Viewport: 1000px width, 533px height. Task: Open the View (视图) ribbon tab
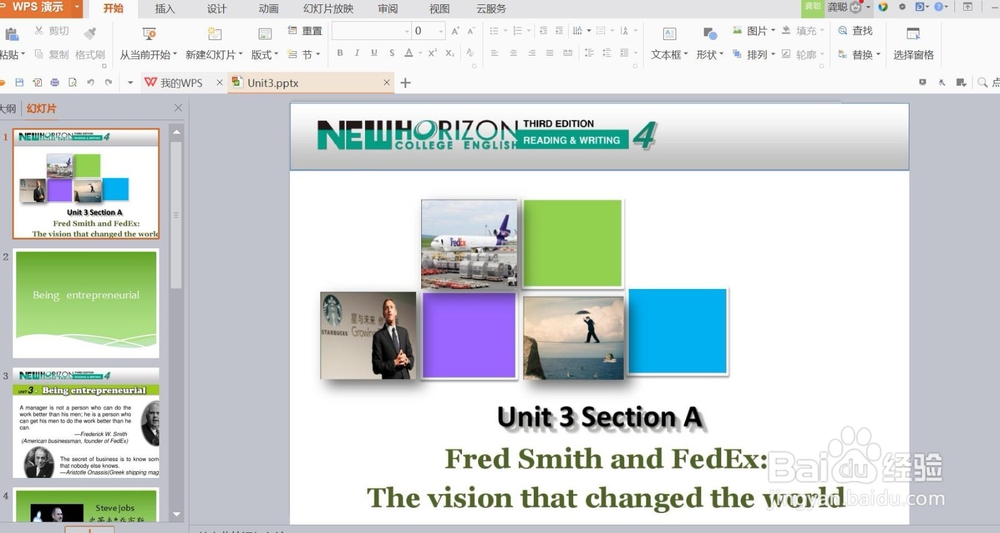point(439,9)
